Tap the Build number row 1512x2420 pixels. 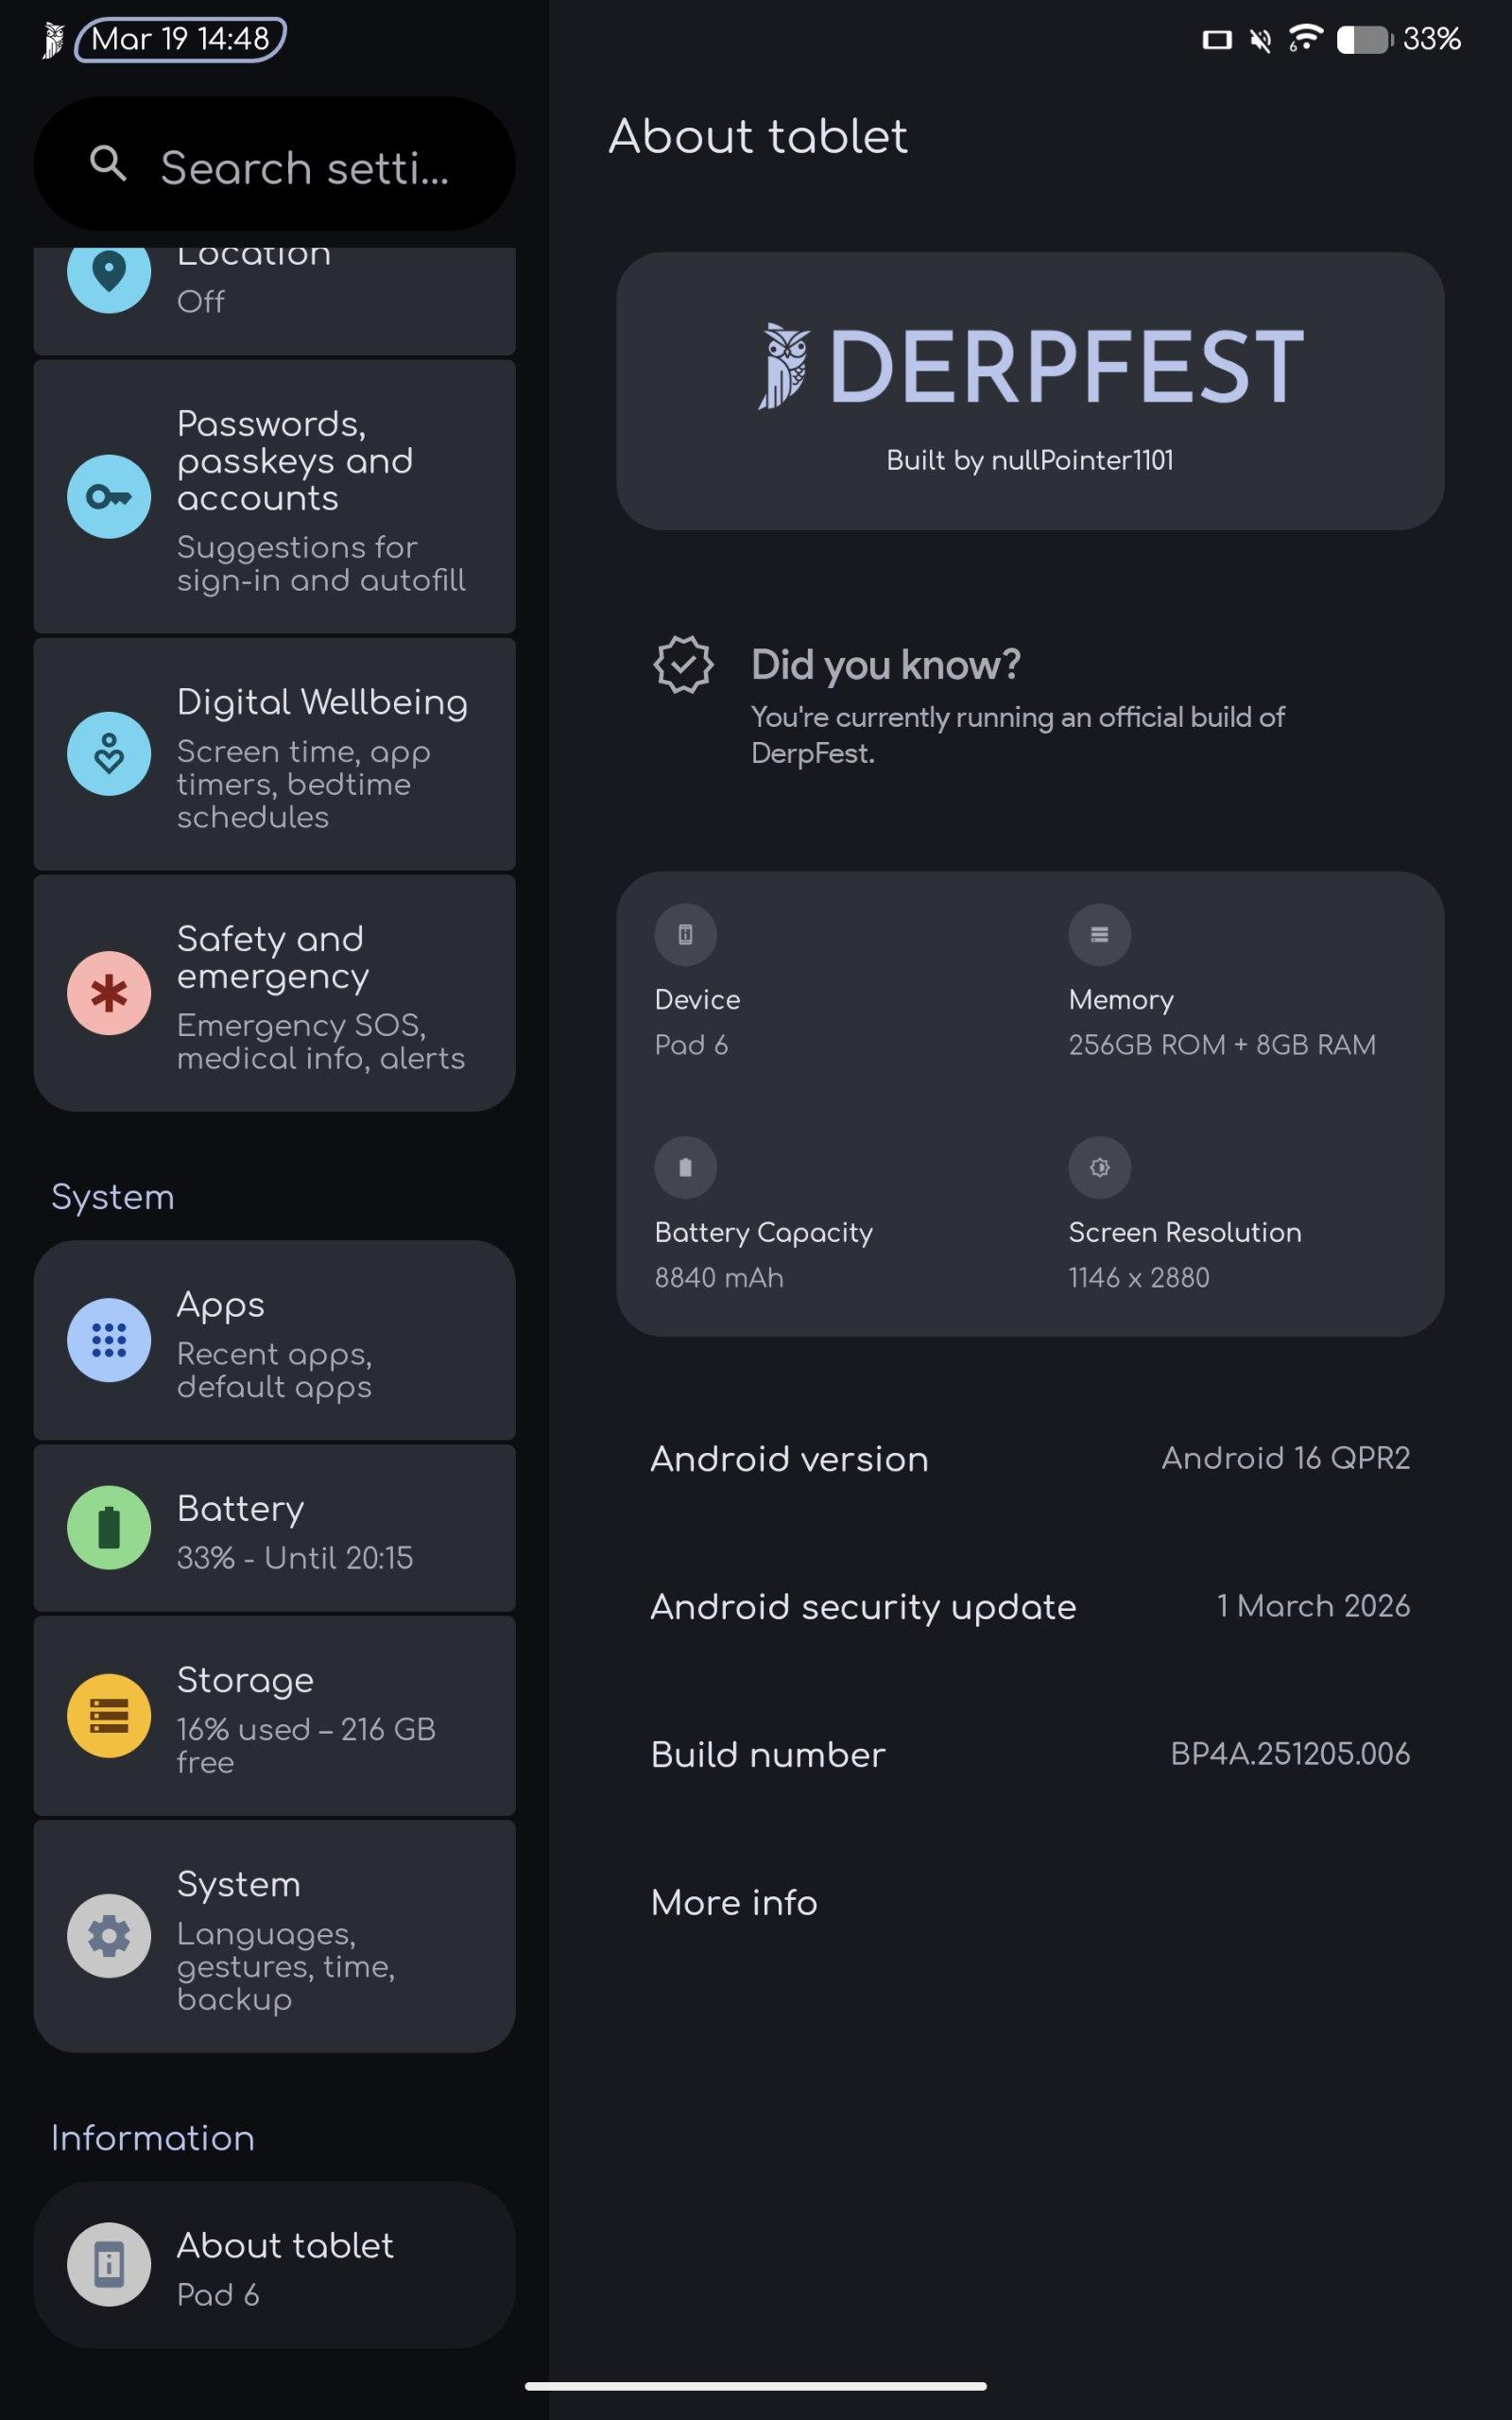(x=1030, y=1755)
